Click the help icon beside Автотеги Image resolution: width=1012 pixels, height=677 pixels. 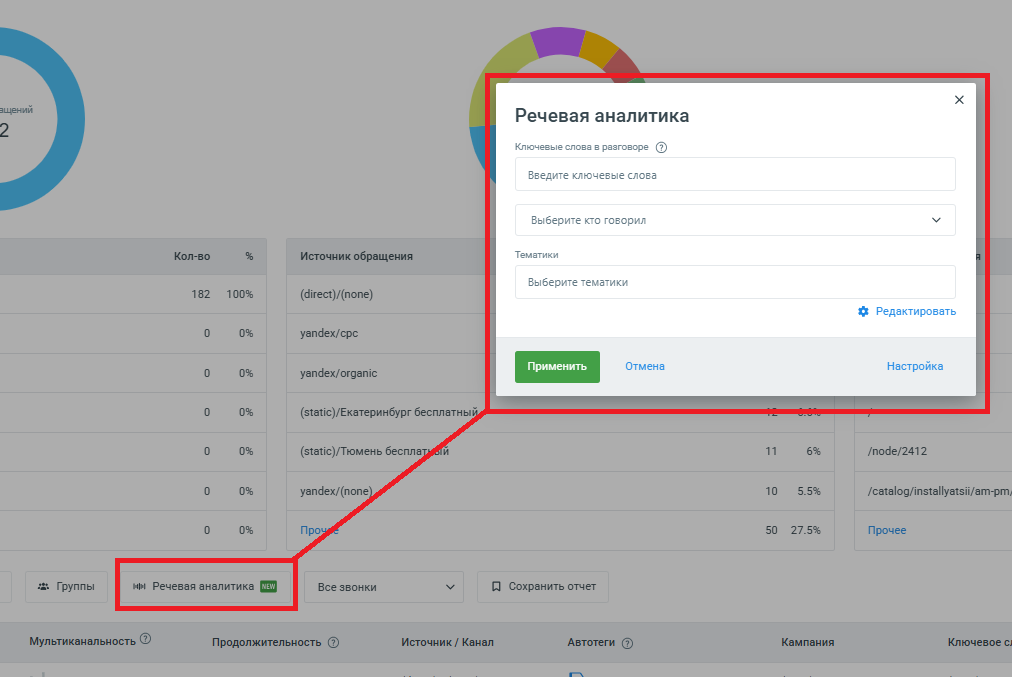coord(627,643)
